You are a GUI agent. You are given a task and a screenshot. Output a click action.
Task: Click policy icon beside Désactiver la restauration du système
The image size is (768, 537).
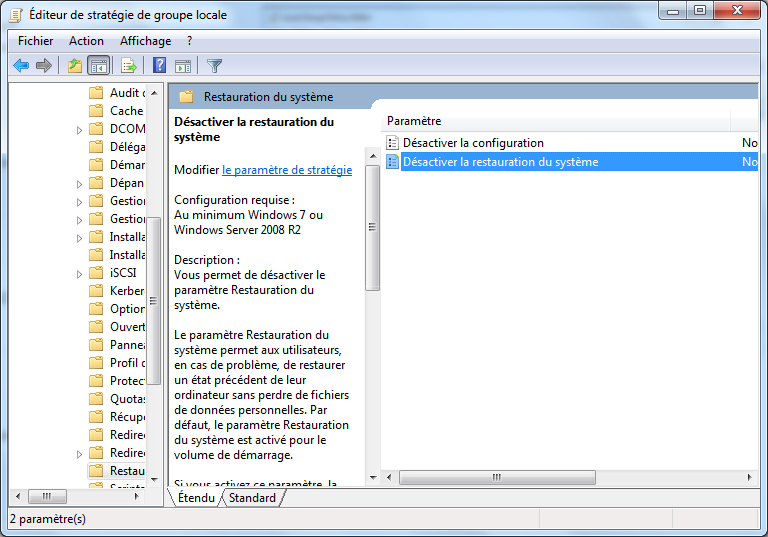[x=392, y=162]
